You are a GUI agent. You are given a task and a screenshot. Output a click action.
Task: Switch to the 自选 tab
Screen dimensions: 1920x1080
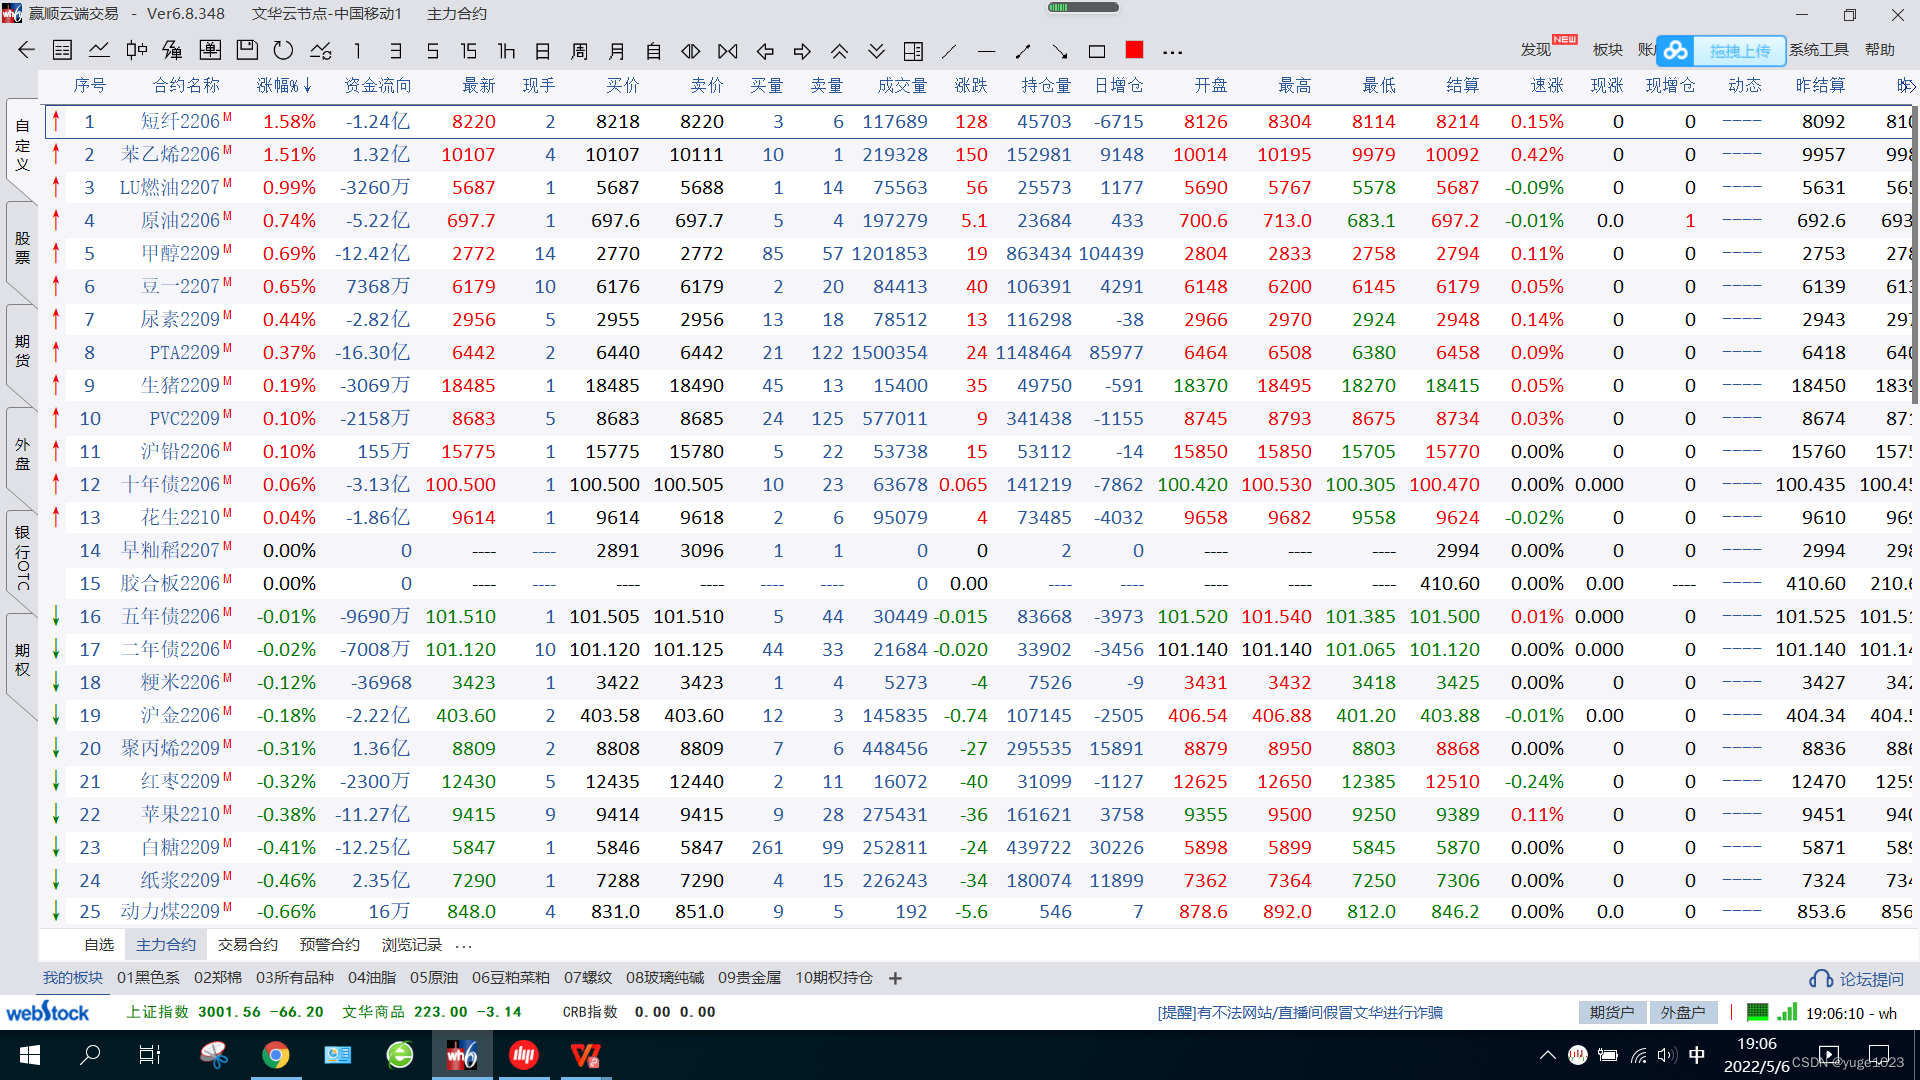[99, 944]
